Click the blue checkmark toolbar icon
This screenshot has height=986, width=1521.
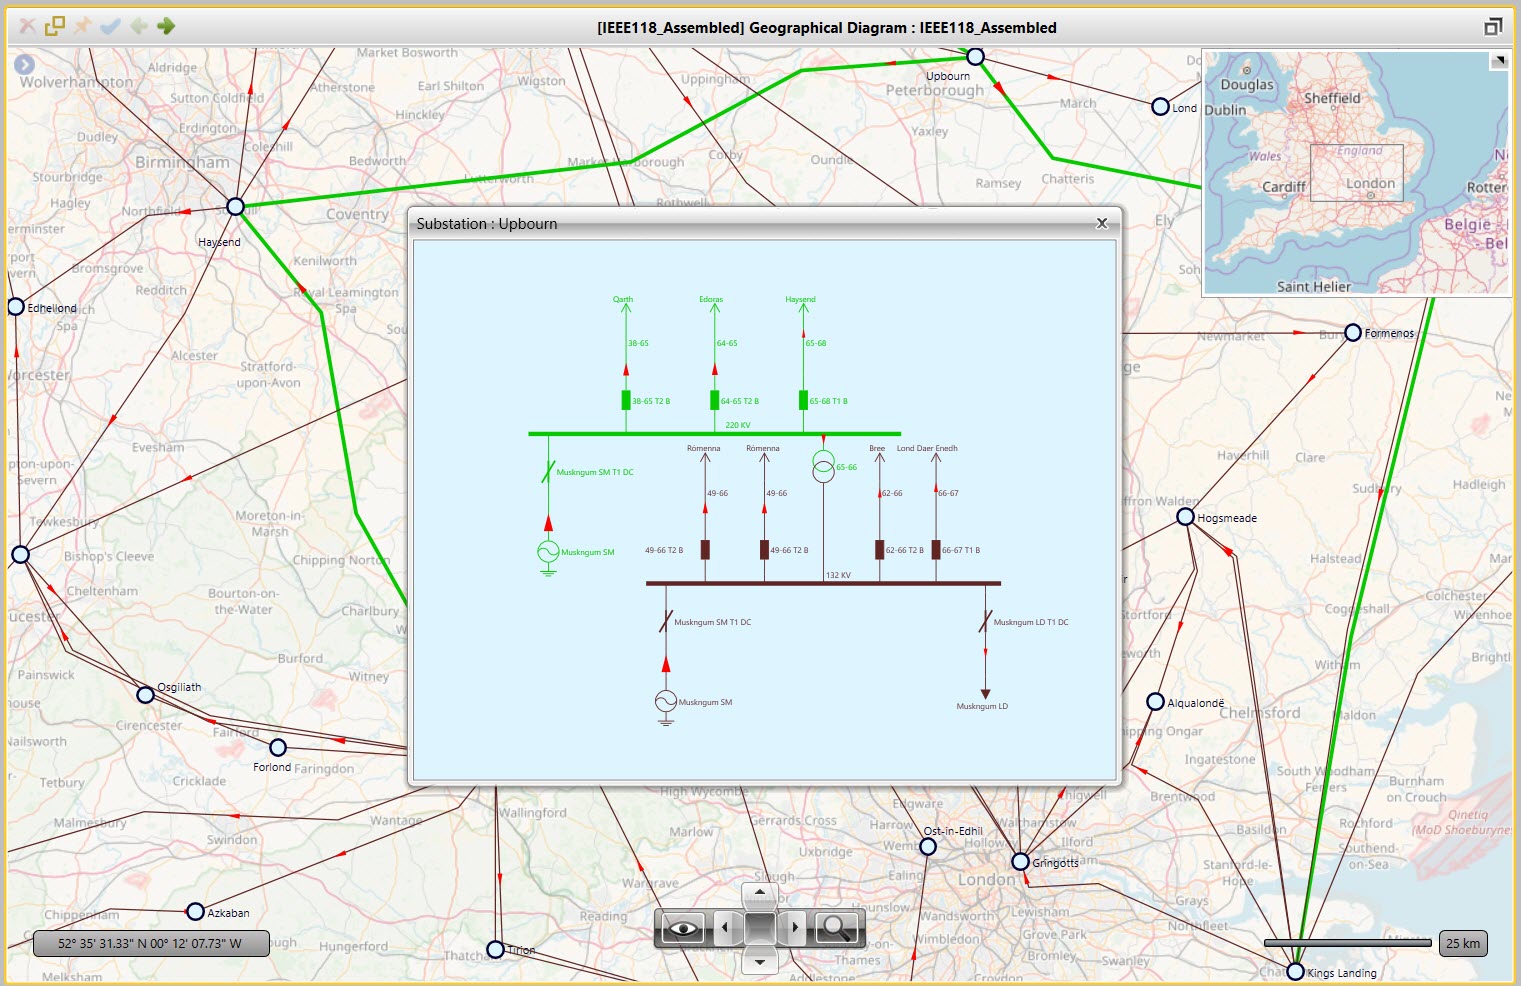tap(110, 26)
